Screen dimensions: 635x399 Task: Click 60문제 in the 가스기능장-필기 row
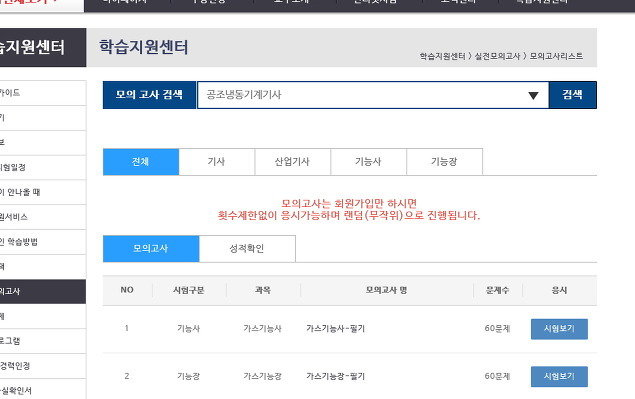tap(497, 376)
